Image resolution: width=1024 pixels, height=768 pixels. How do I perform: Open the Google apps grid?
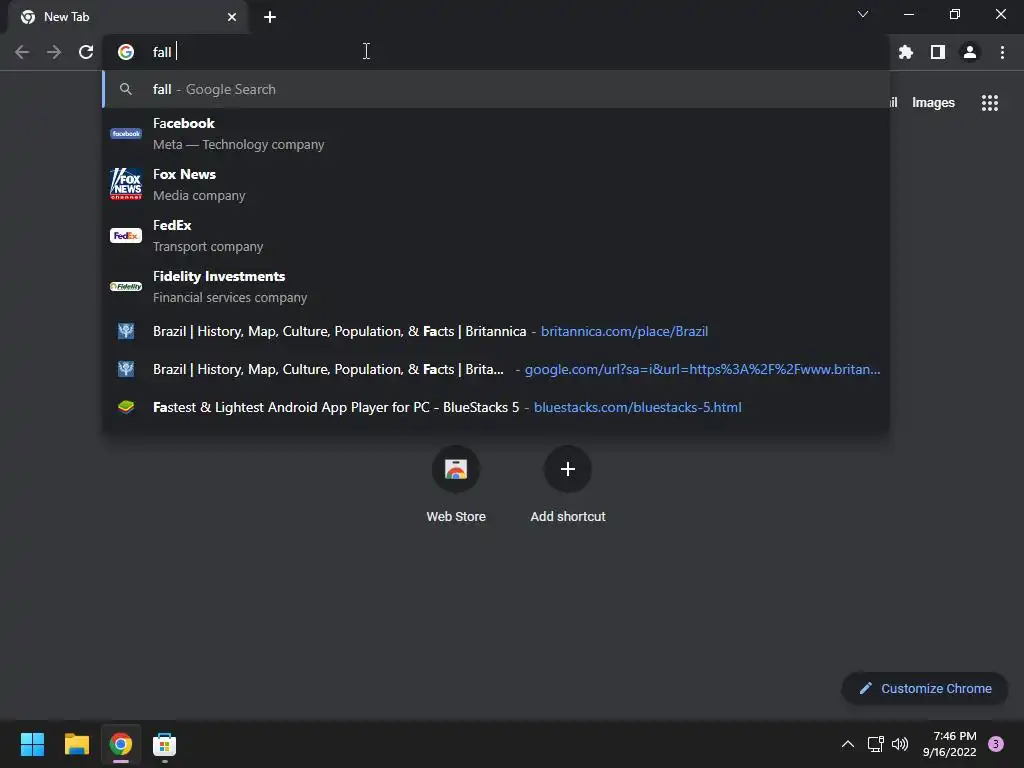click(x=990, y=103)
